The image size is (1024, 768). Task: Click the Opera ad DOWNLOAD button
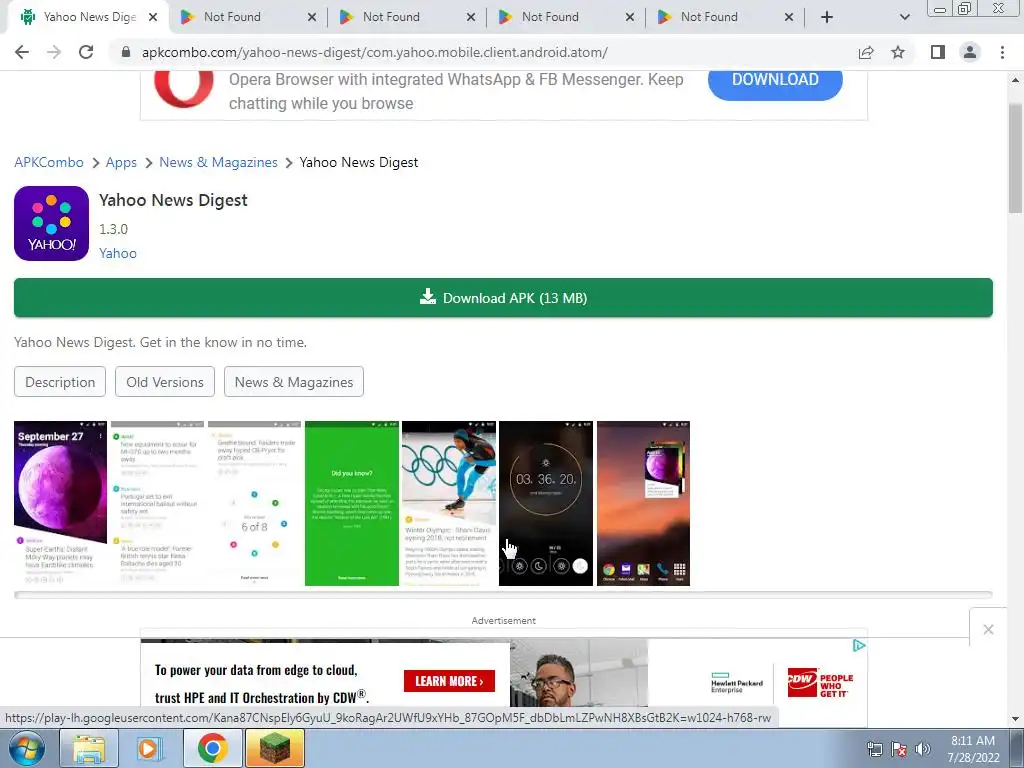click(775, 80)
